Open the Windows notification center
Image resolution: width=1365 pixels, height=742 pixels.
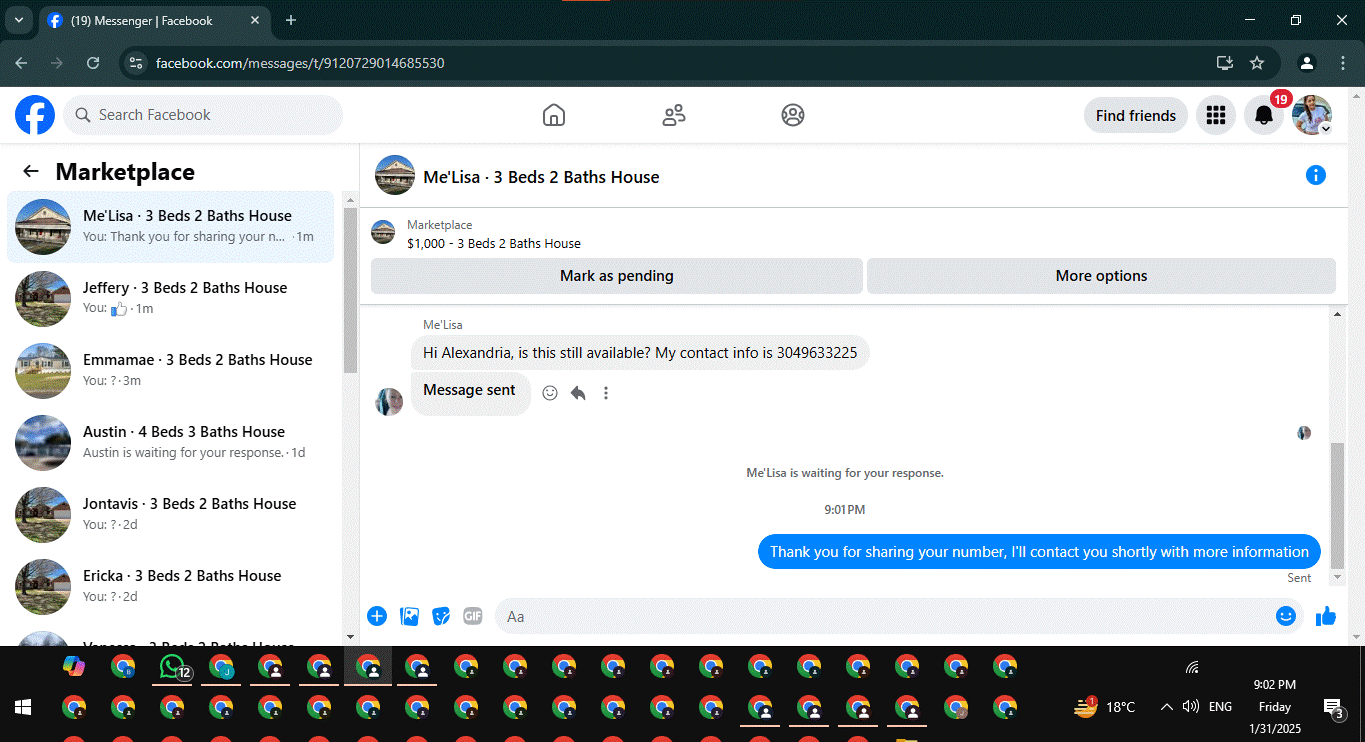[1333, 708]
